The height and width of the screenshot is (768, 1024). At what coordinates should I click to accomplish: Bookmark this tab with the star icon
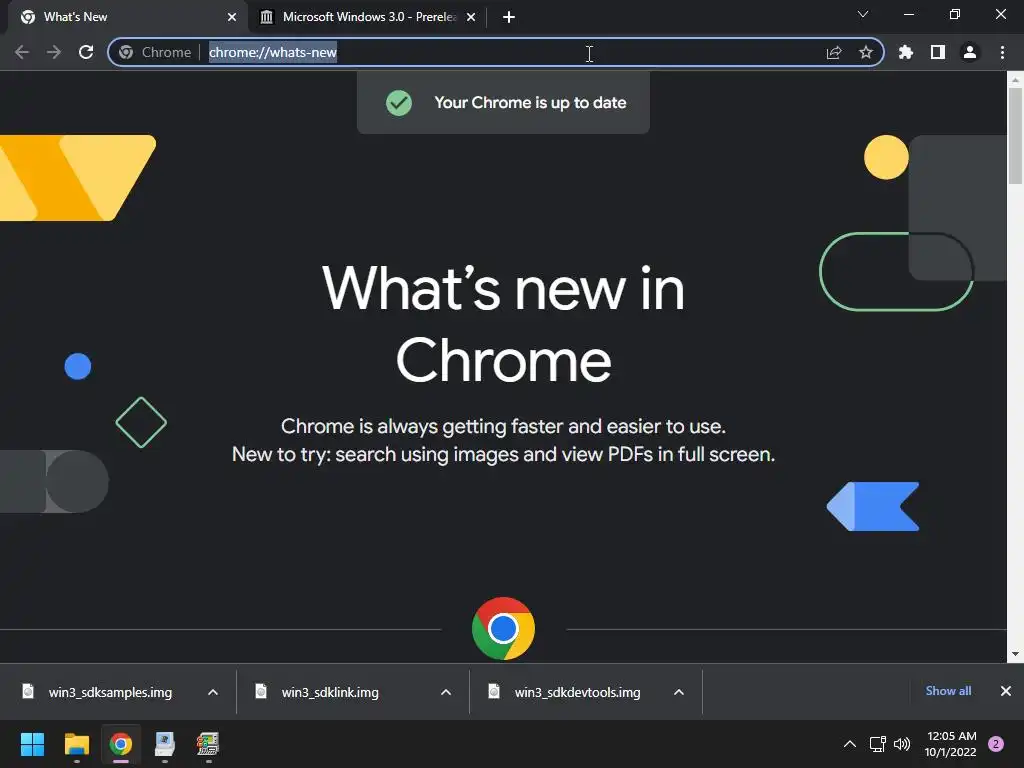coord(866,52)
